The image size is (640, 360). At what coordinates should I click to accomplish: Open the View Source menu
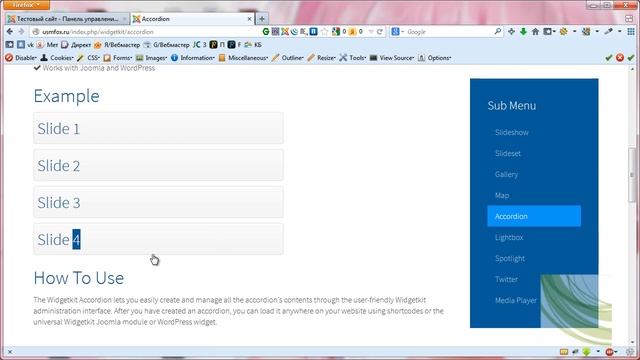tap(392, 58)
